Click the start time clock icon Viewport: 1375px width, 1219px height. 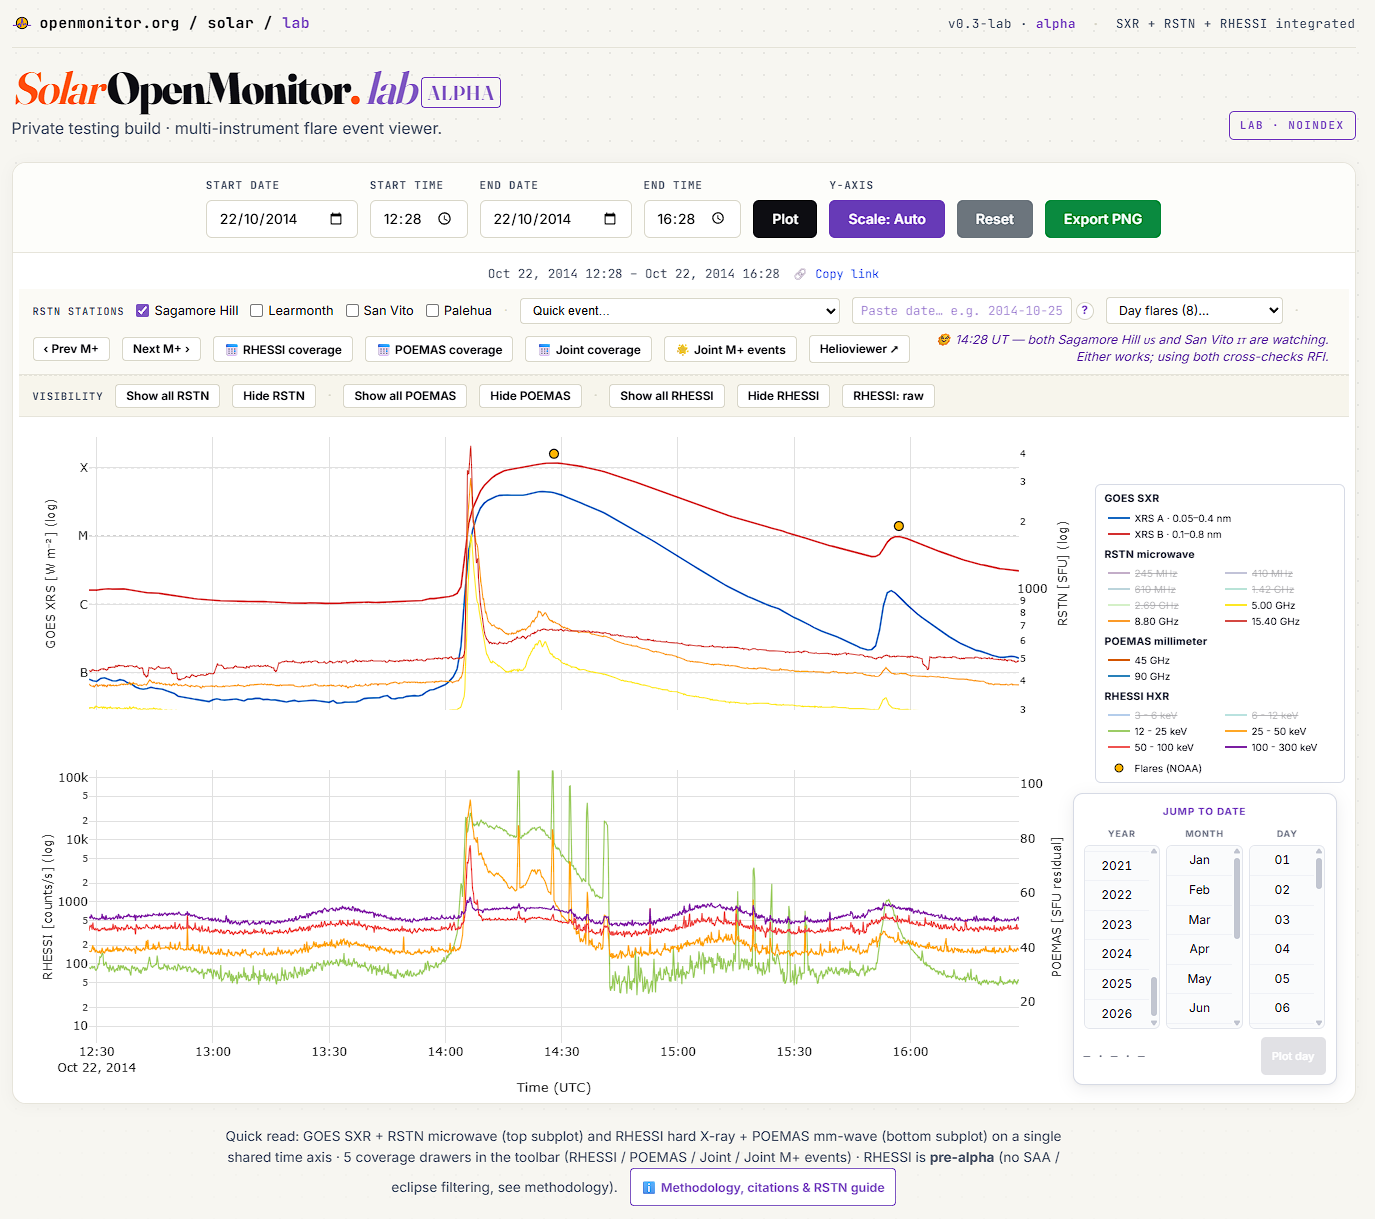[x=445, y=219]
